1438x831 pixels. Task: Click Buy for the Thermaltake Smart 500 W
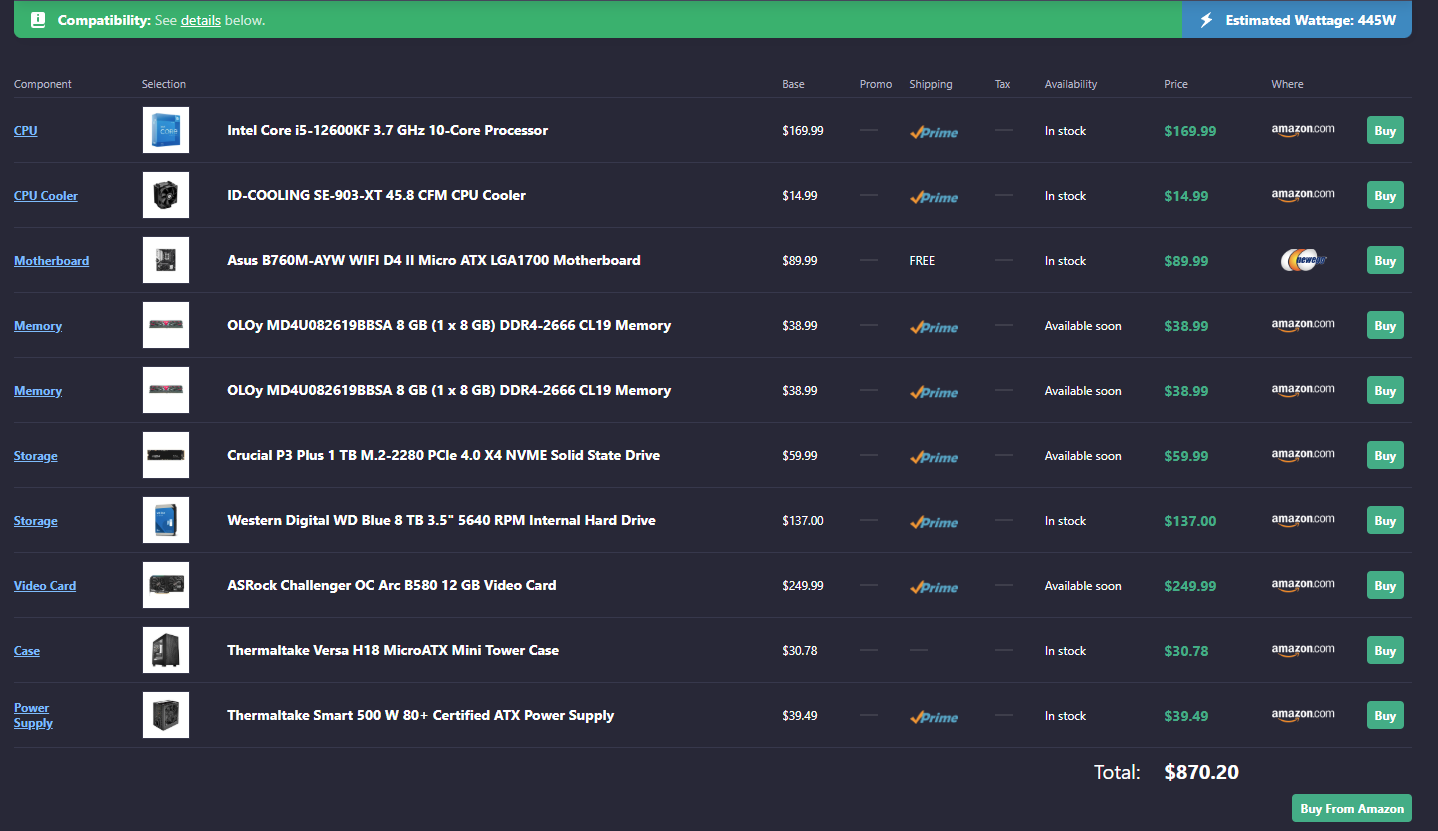[1385, 715]
